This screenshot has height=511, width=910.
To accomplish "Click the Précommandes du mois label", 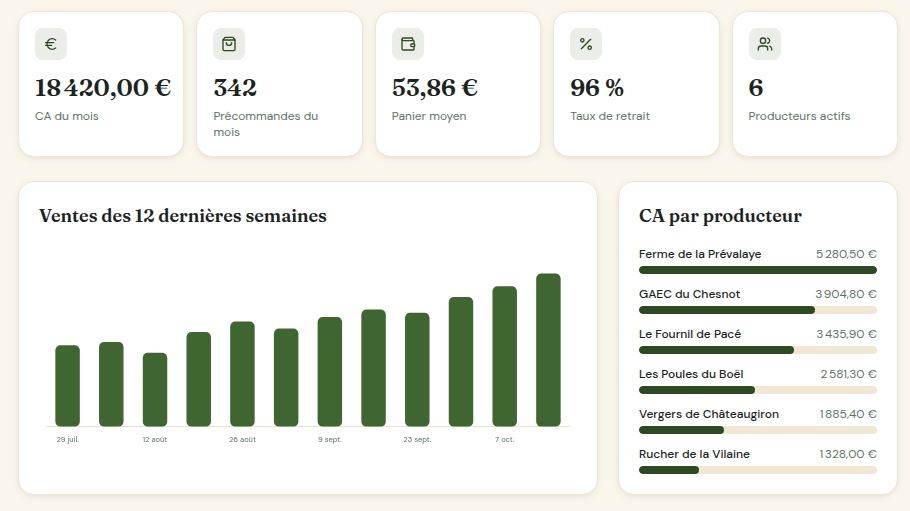I will tap(266, 124).
